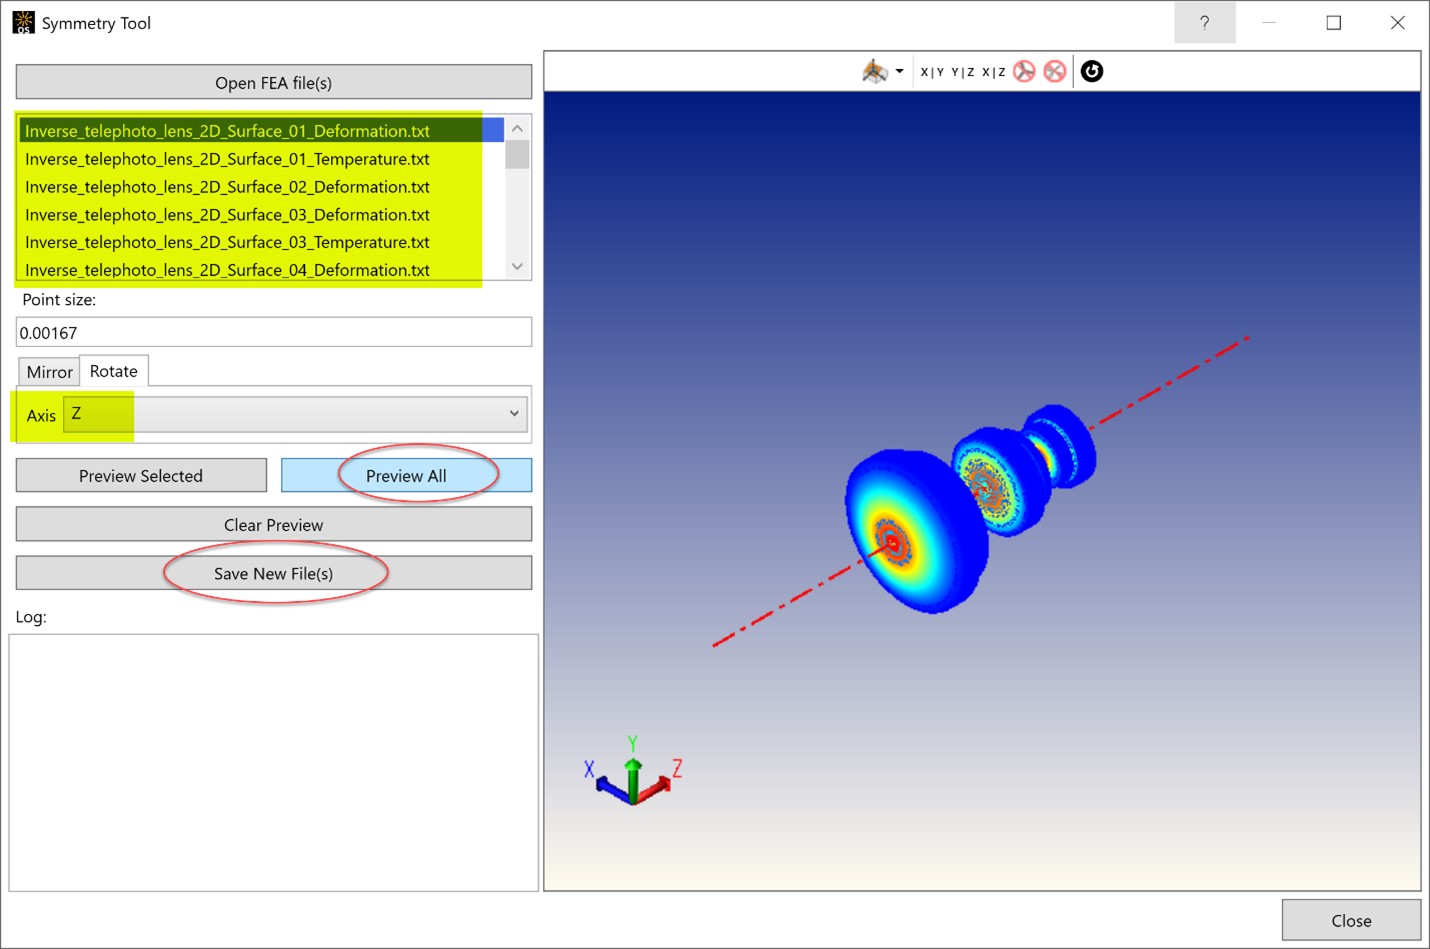Viewport: 1430px width, 949px height.
Task: Click the Point size input field
Action: pyautogui.click(x=274, y=332)
